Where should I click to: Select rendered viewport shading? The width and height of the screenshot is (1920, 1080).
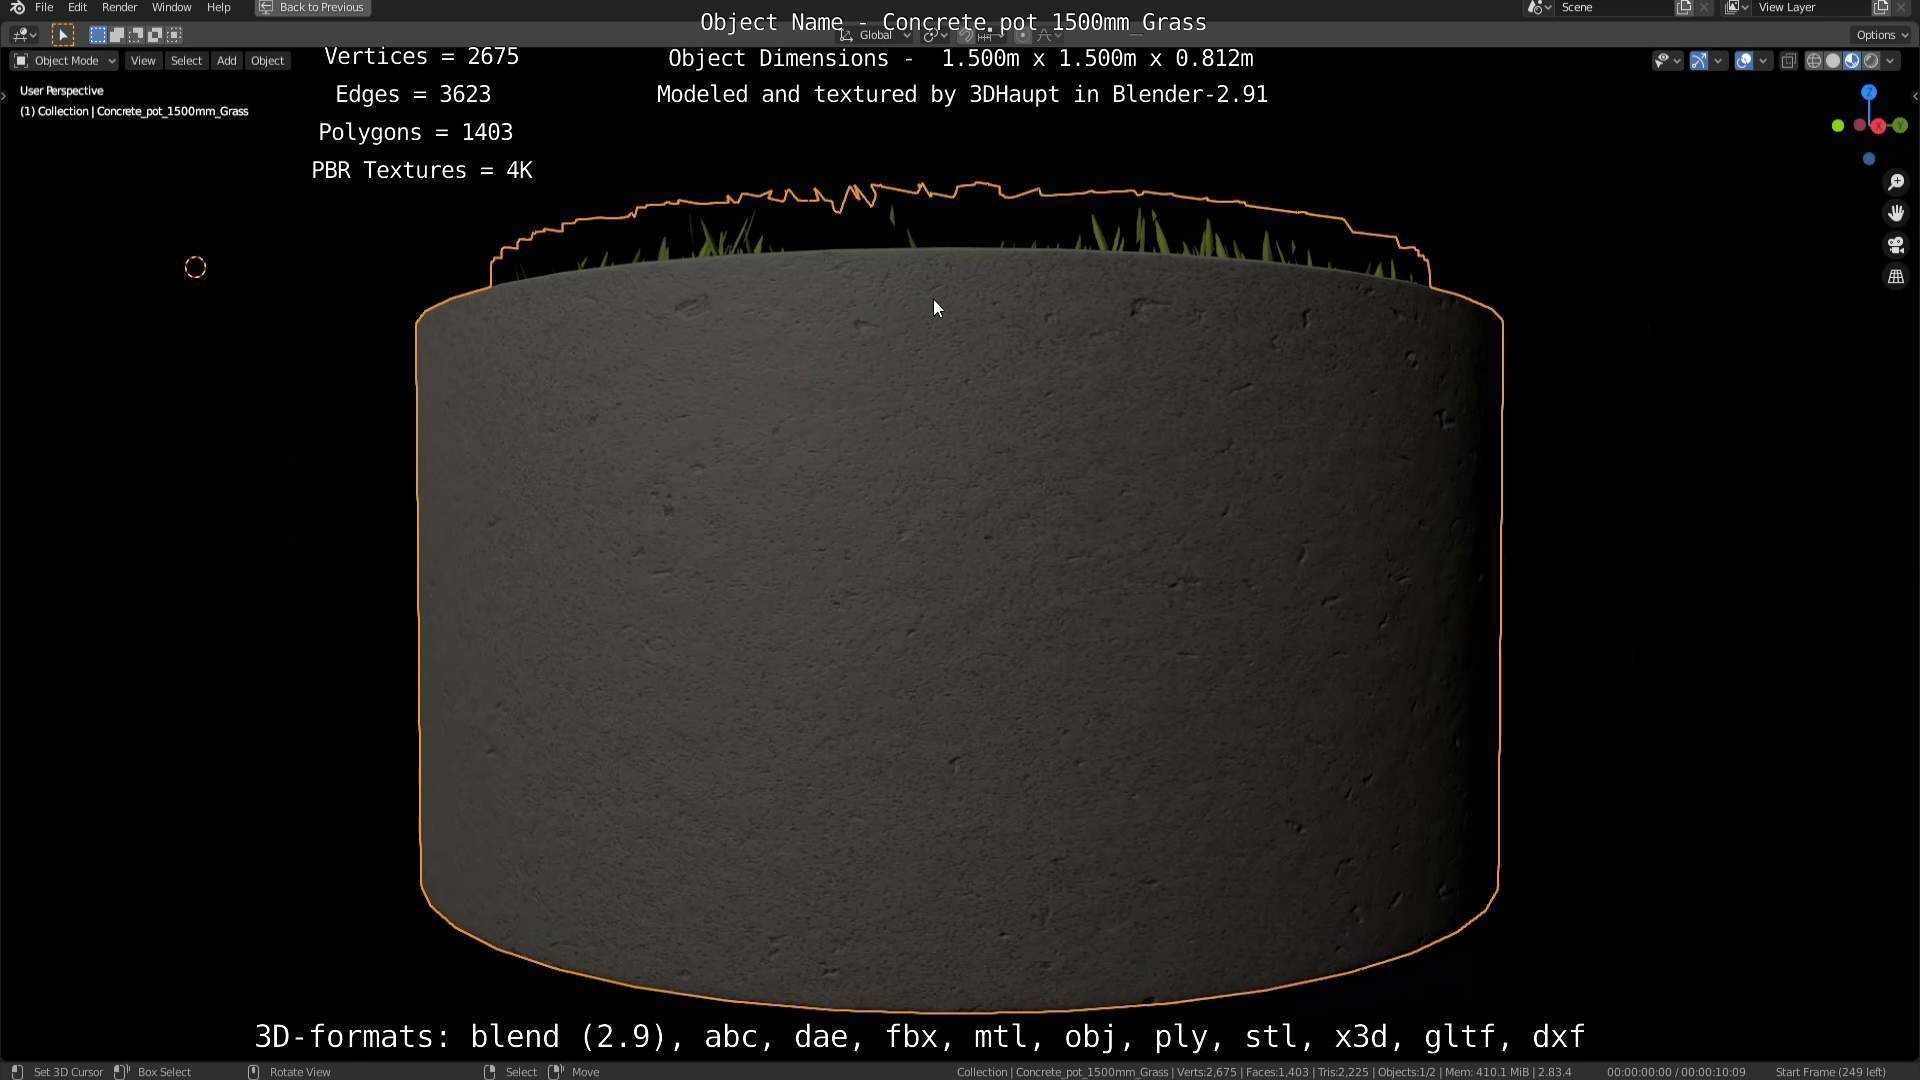(x=1871, y=61)
